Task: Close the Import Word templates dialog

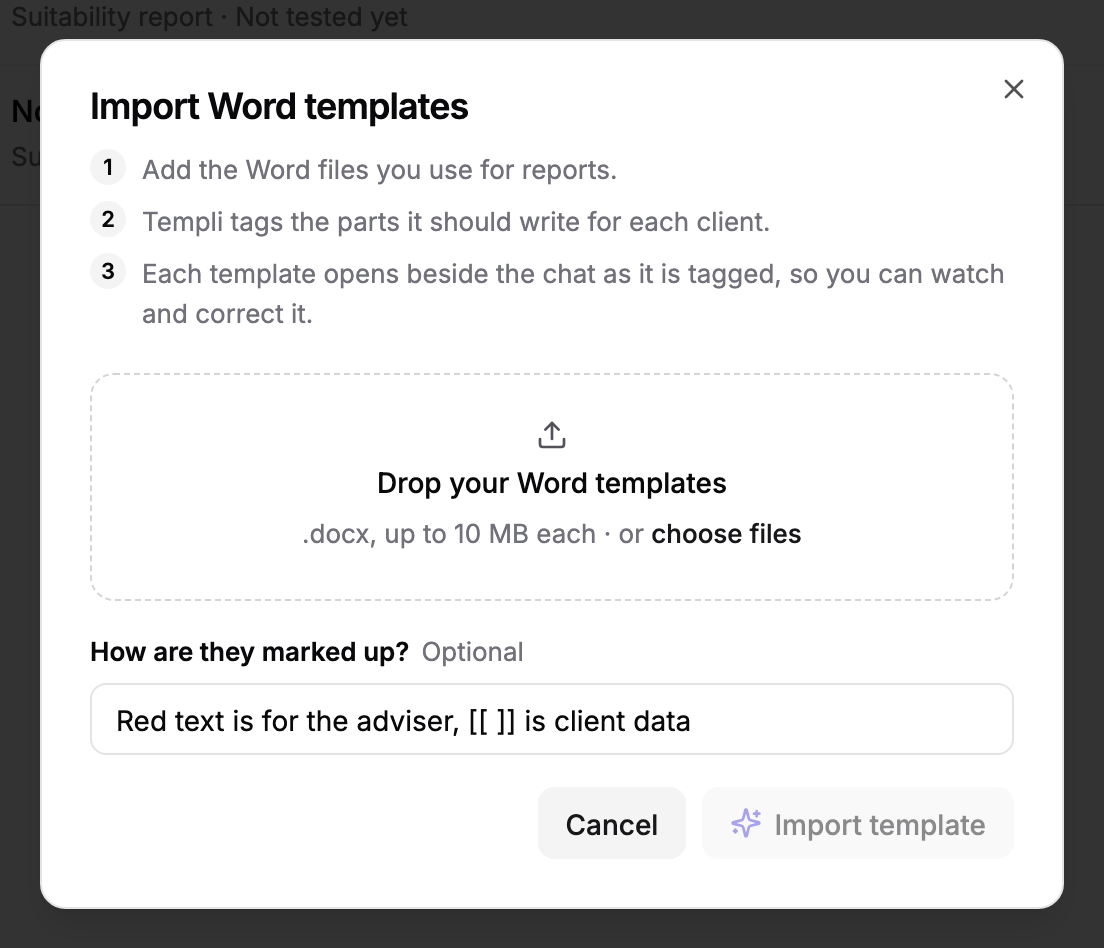Action: coord(1013,89)
